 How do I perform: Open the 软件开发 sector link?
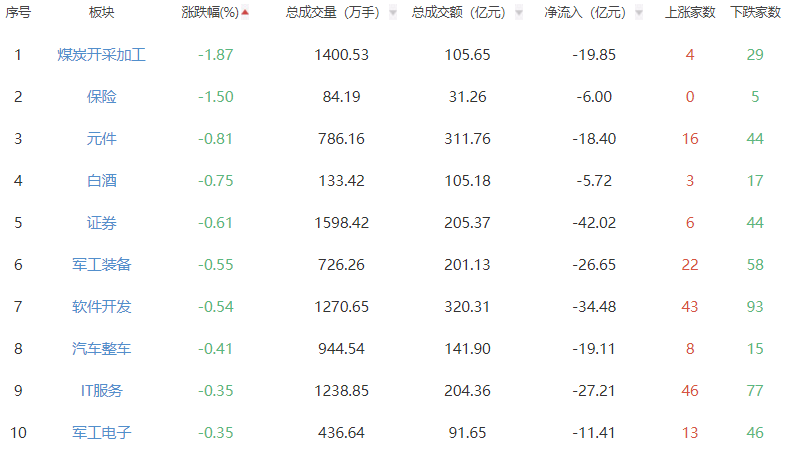coord(101,307)
